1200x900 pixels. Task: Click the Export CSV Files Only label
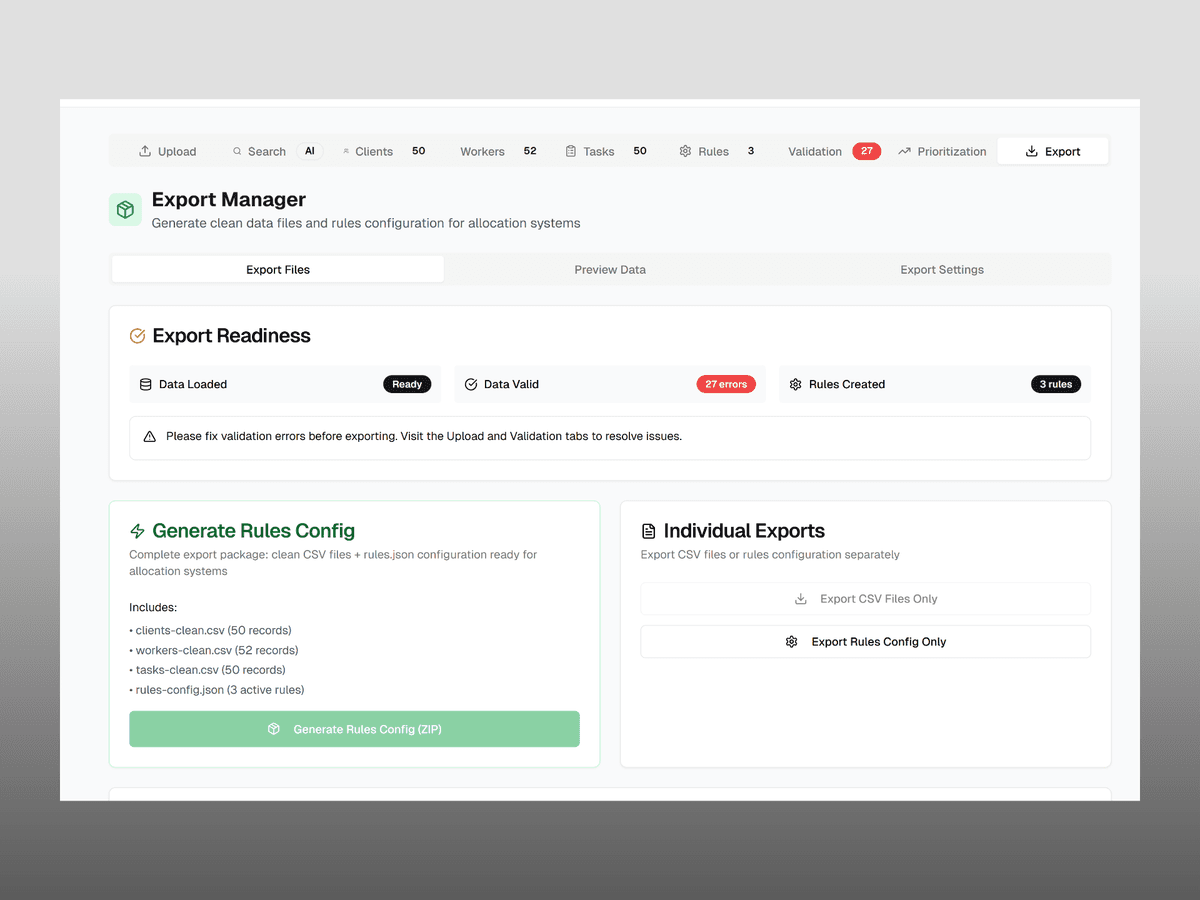click(879, 599)
